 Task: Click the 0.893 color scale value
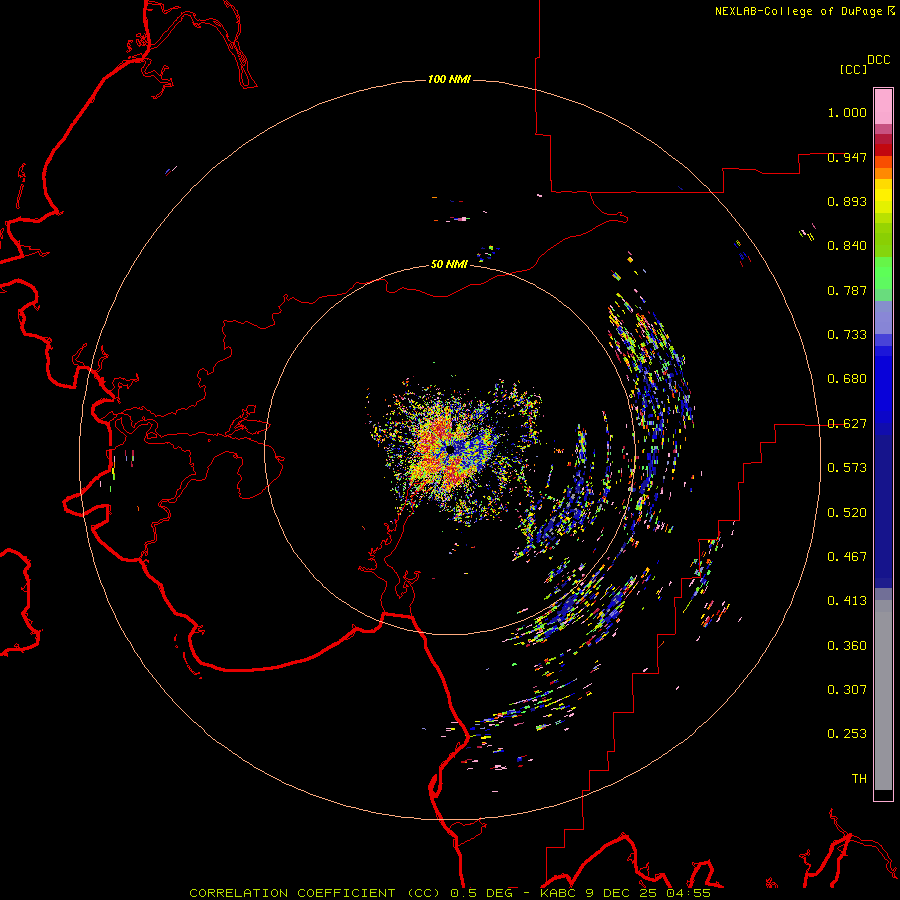click(x=847, y=201)
